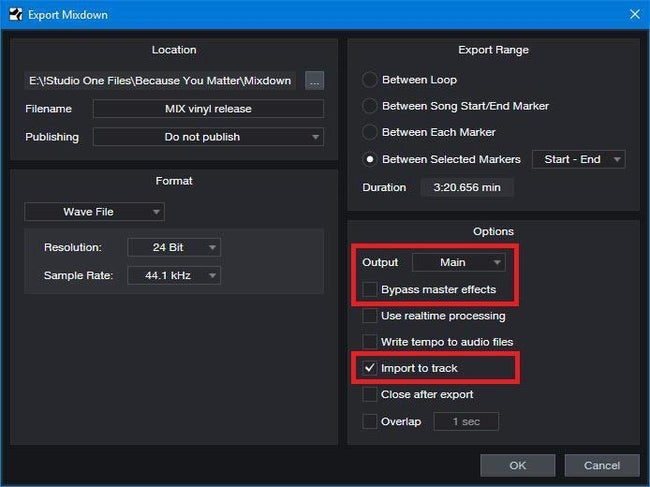
Task: Click the Studio One icon in title bar
Action: [x=15, y=14]
